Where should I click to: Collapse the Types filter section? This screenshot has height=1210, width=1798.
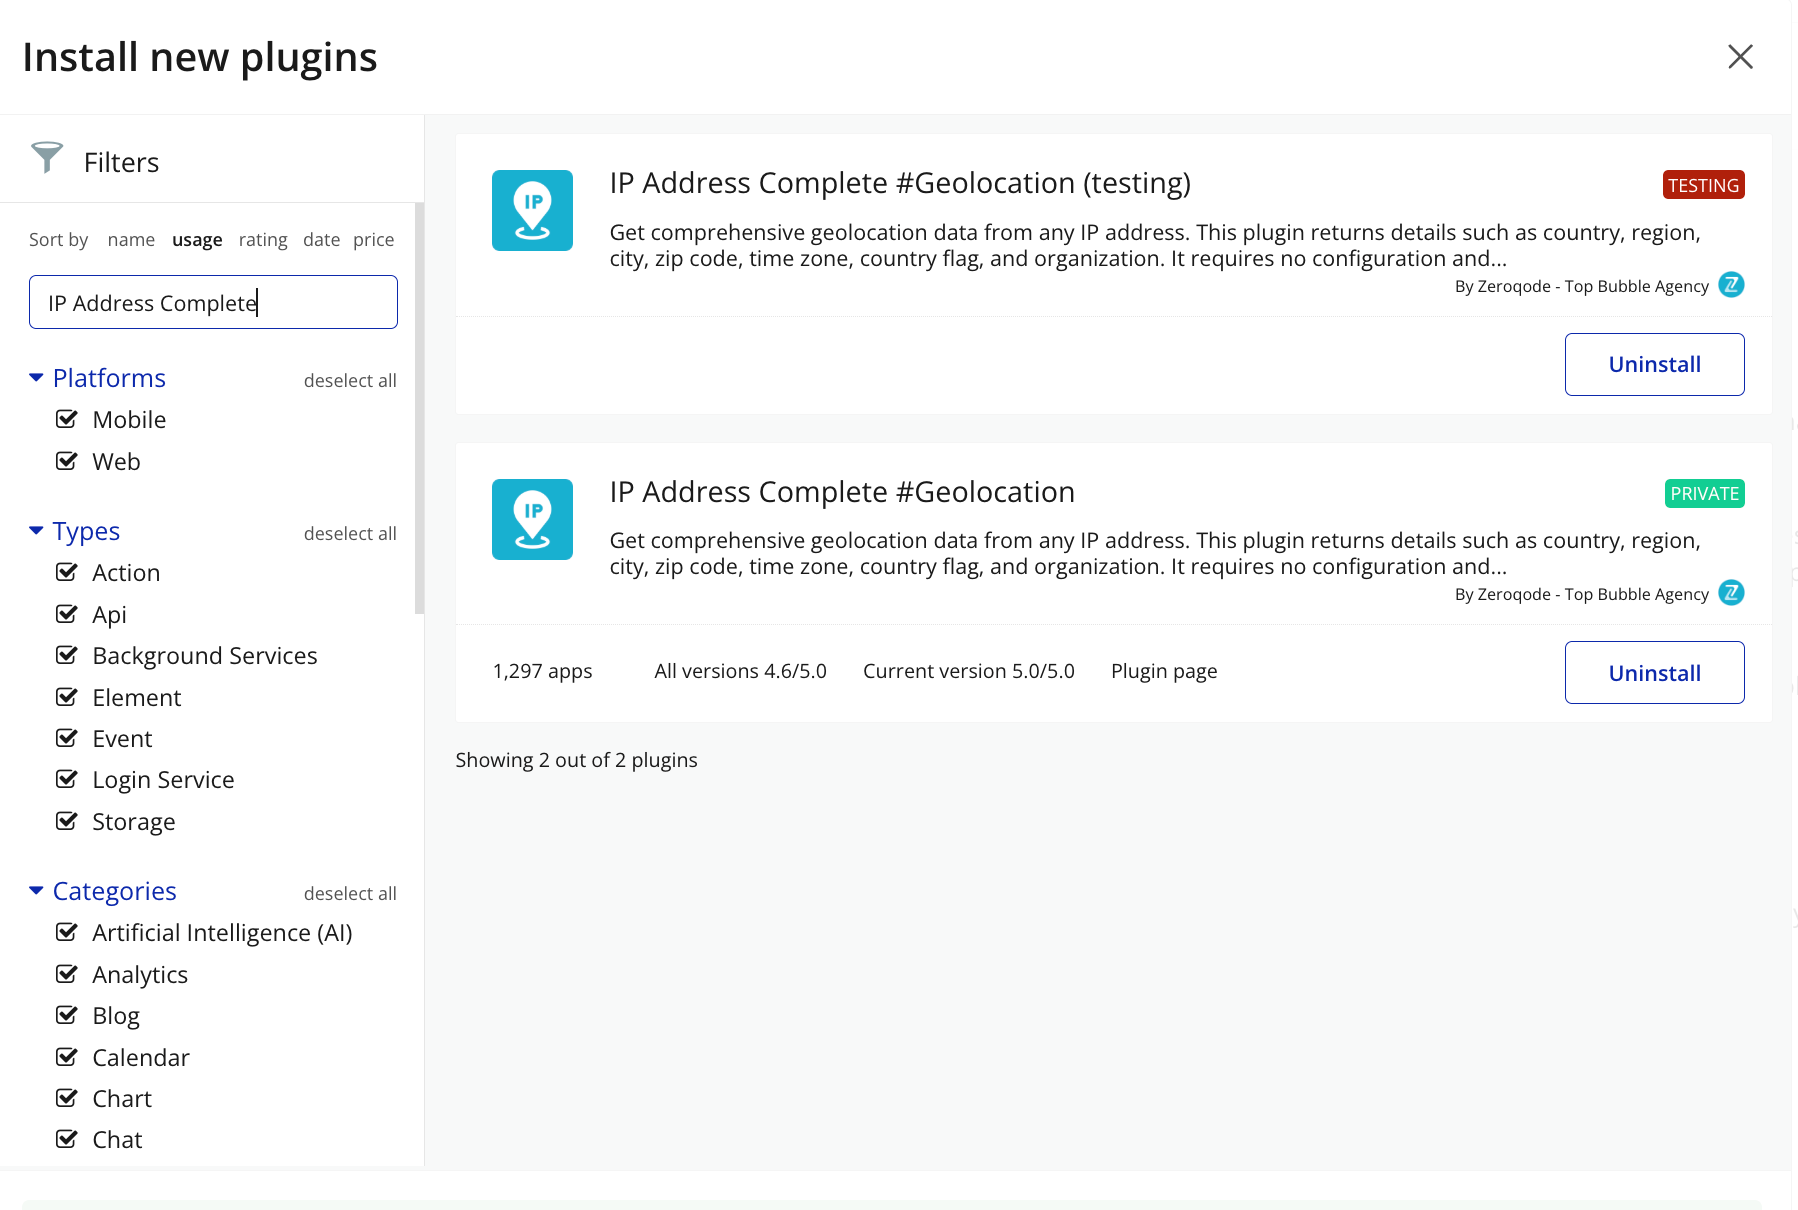[37, 531]
